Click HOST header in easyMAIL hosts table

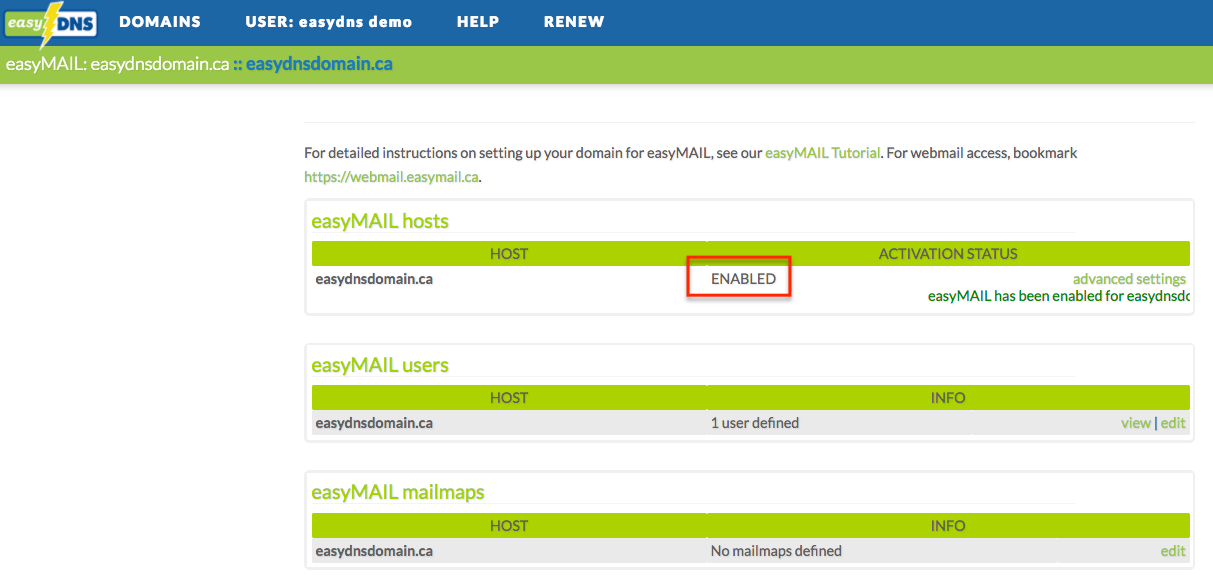pos(509,254)
